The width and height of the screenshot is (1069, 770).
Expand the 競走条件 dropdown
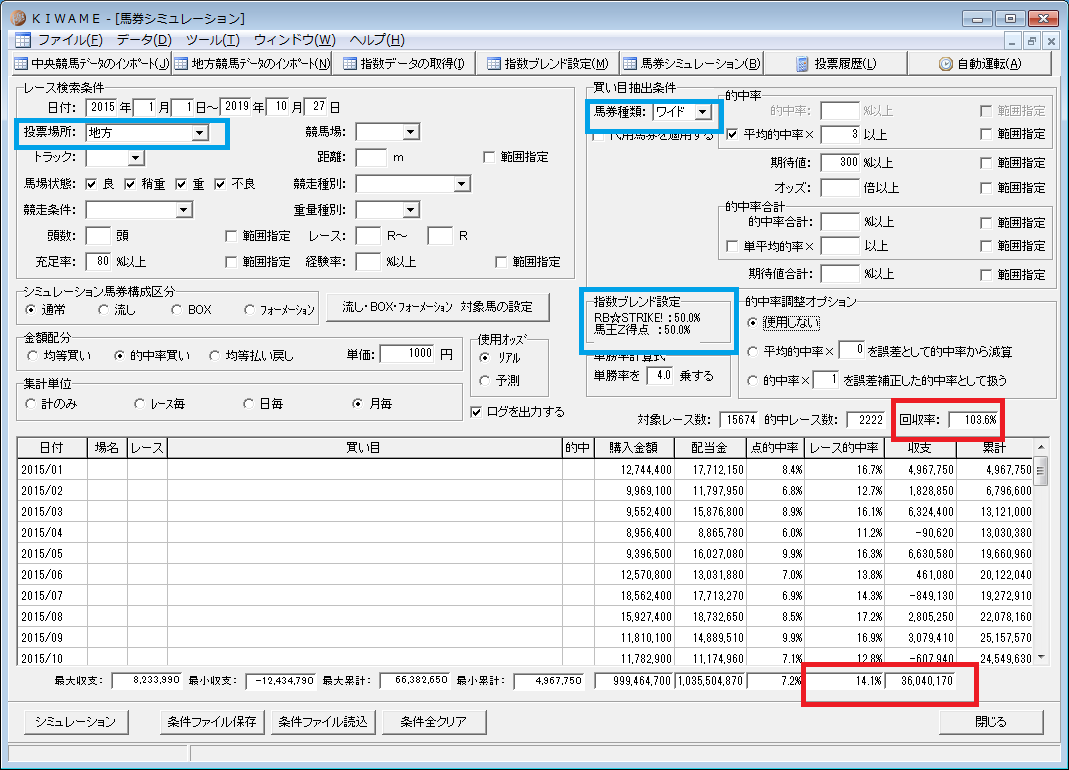[183, 209]
